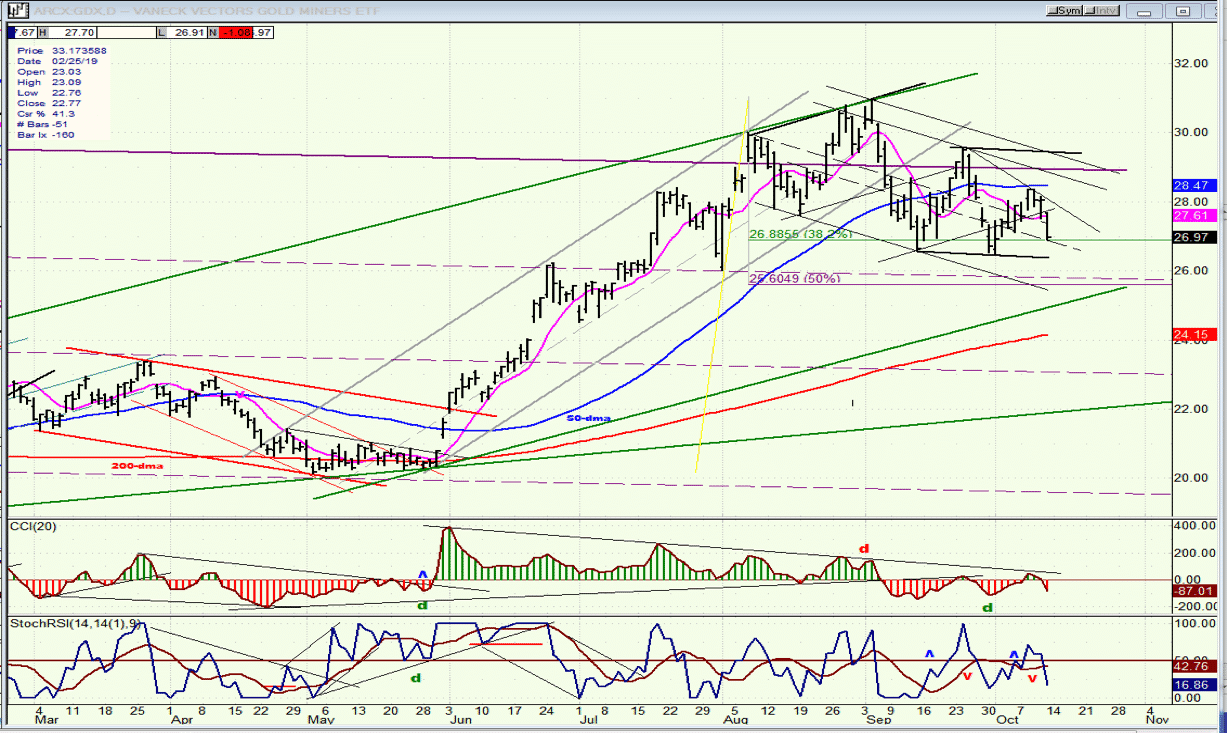
Task: Select the 26.8855 (38.2%) retracement label
Action: pos(800,233)
